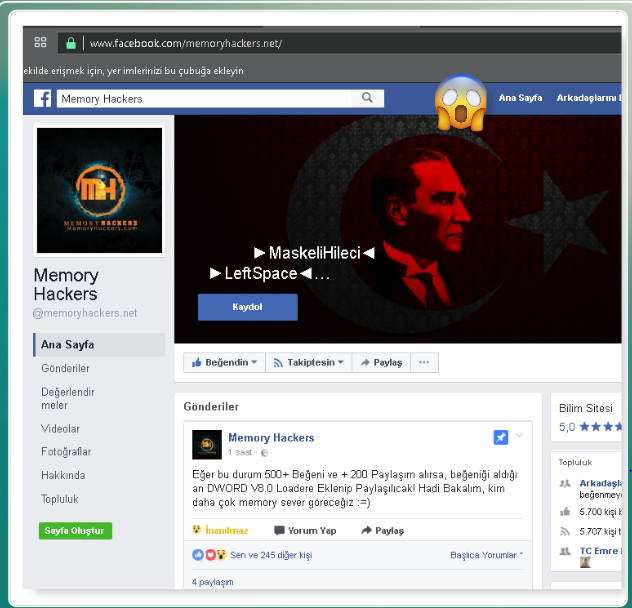
Task: Click Paylaş on the post
Action: click(x=383, y=530)
